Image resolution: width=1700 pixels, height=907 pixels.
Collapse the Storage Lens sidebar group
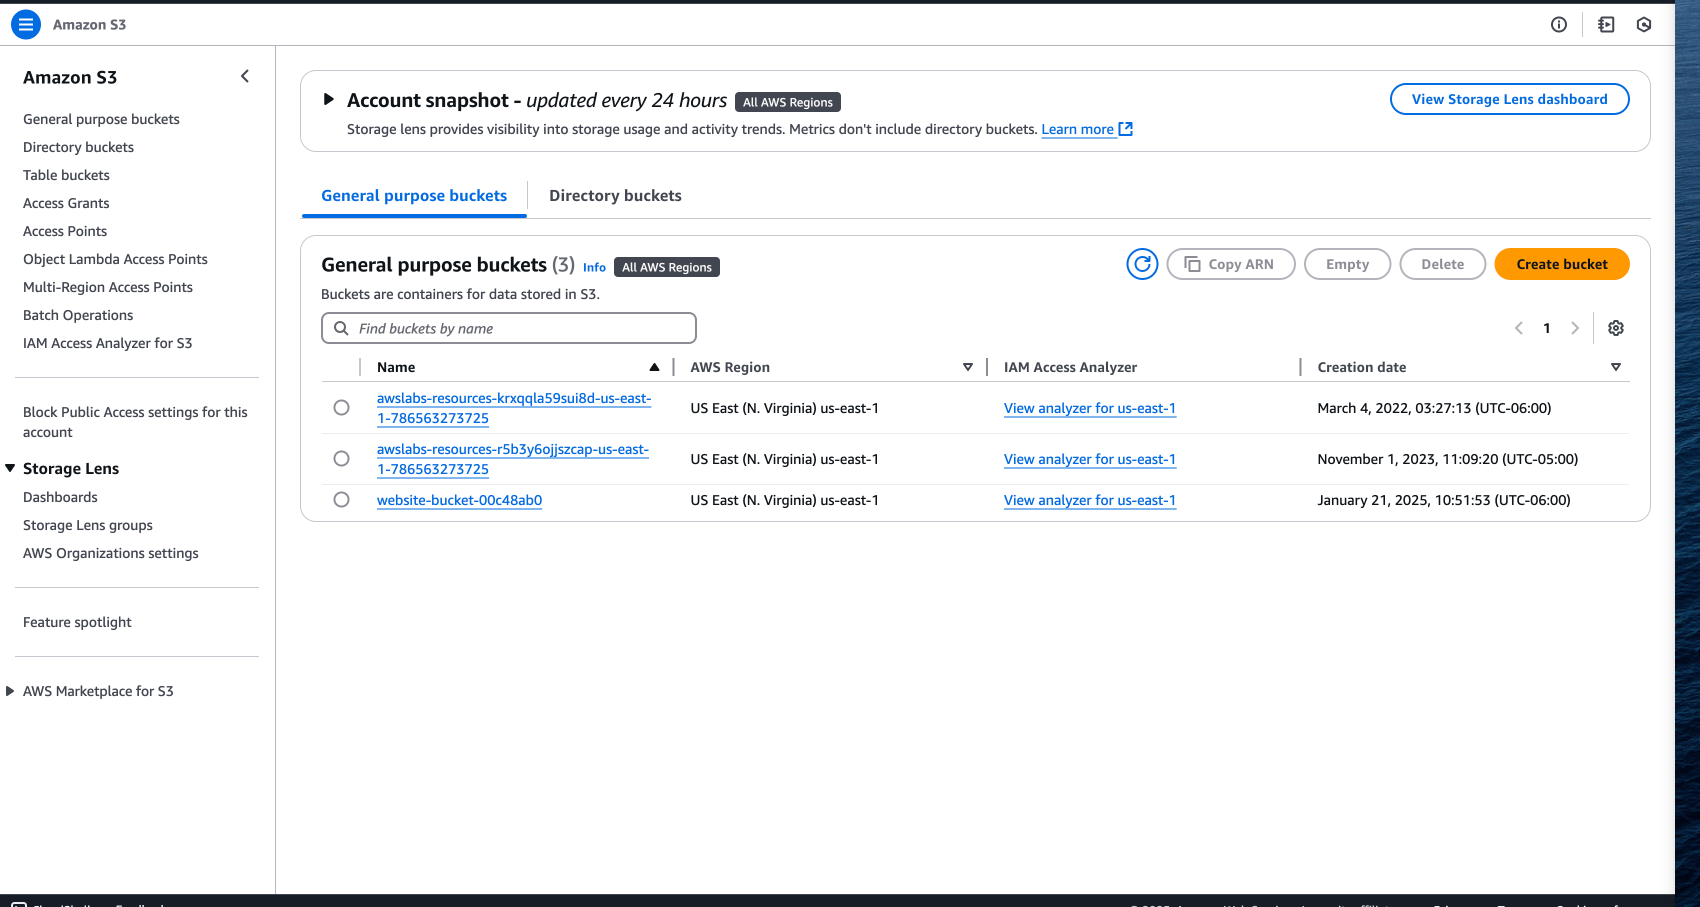(x=10, y=468)
